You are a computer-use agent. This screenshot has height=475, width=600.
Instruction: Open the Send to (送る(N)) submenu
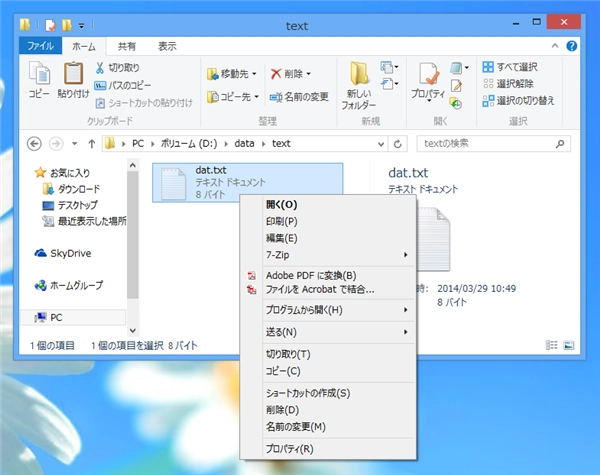click(x=330, y=332)
